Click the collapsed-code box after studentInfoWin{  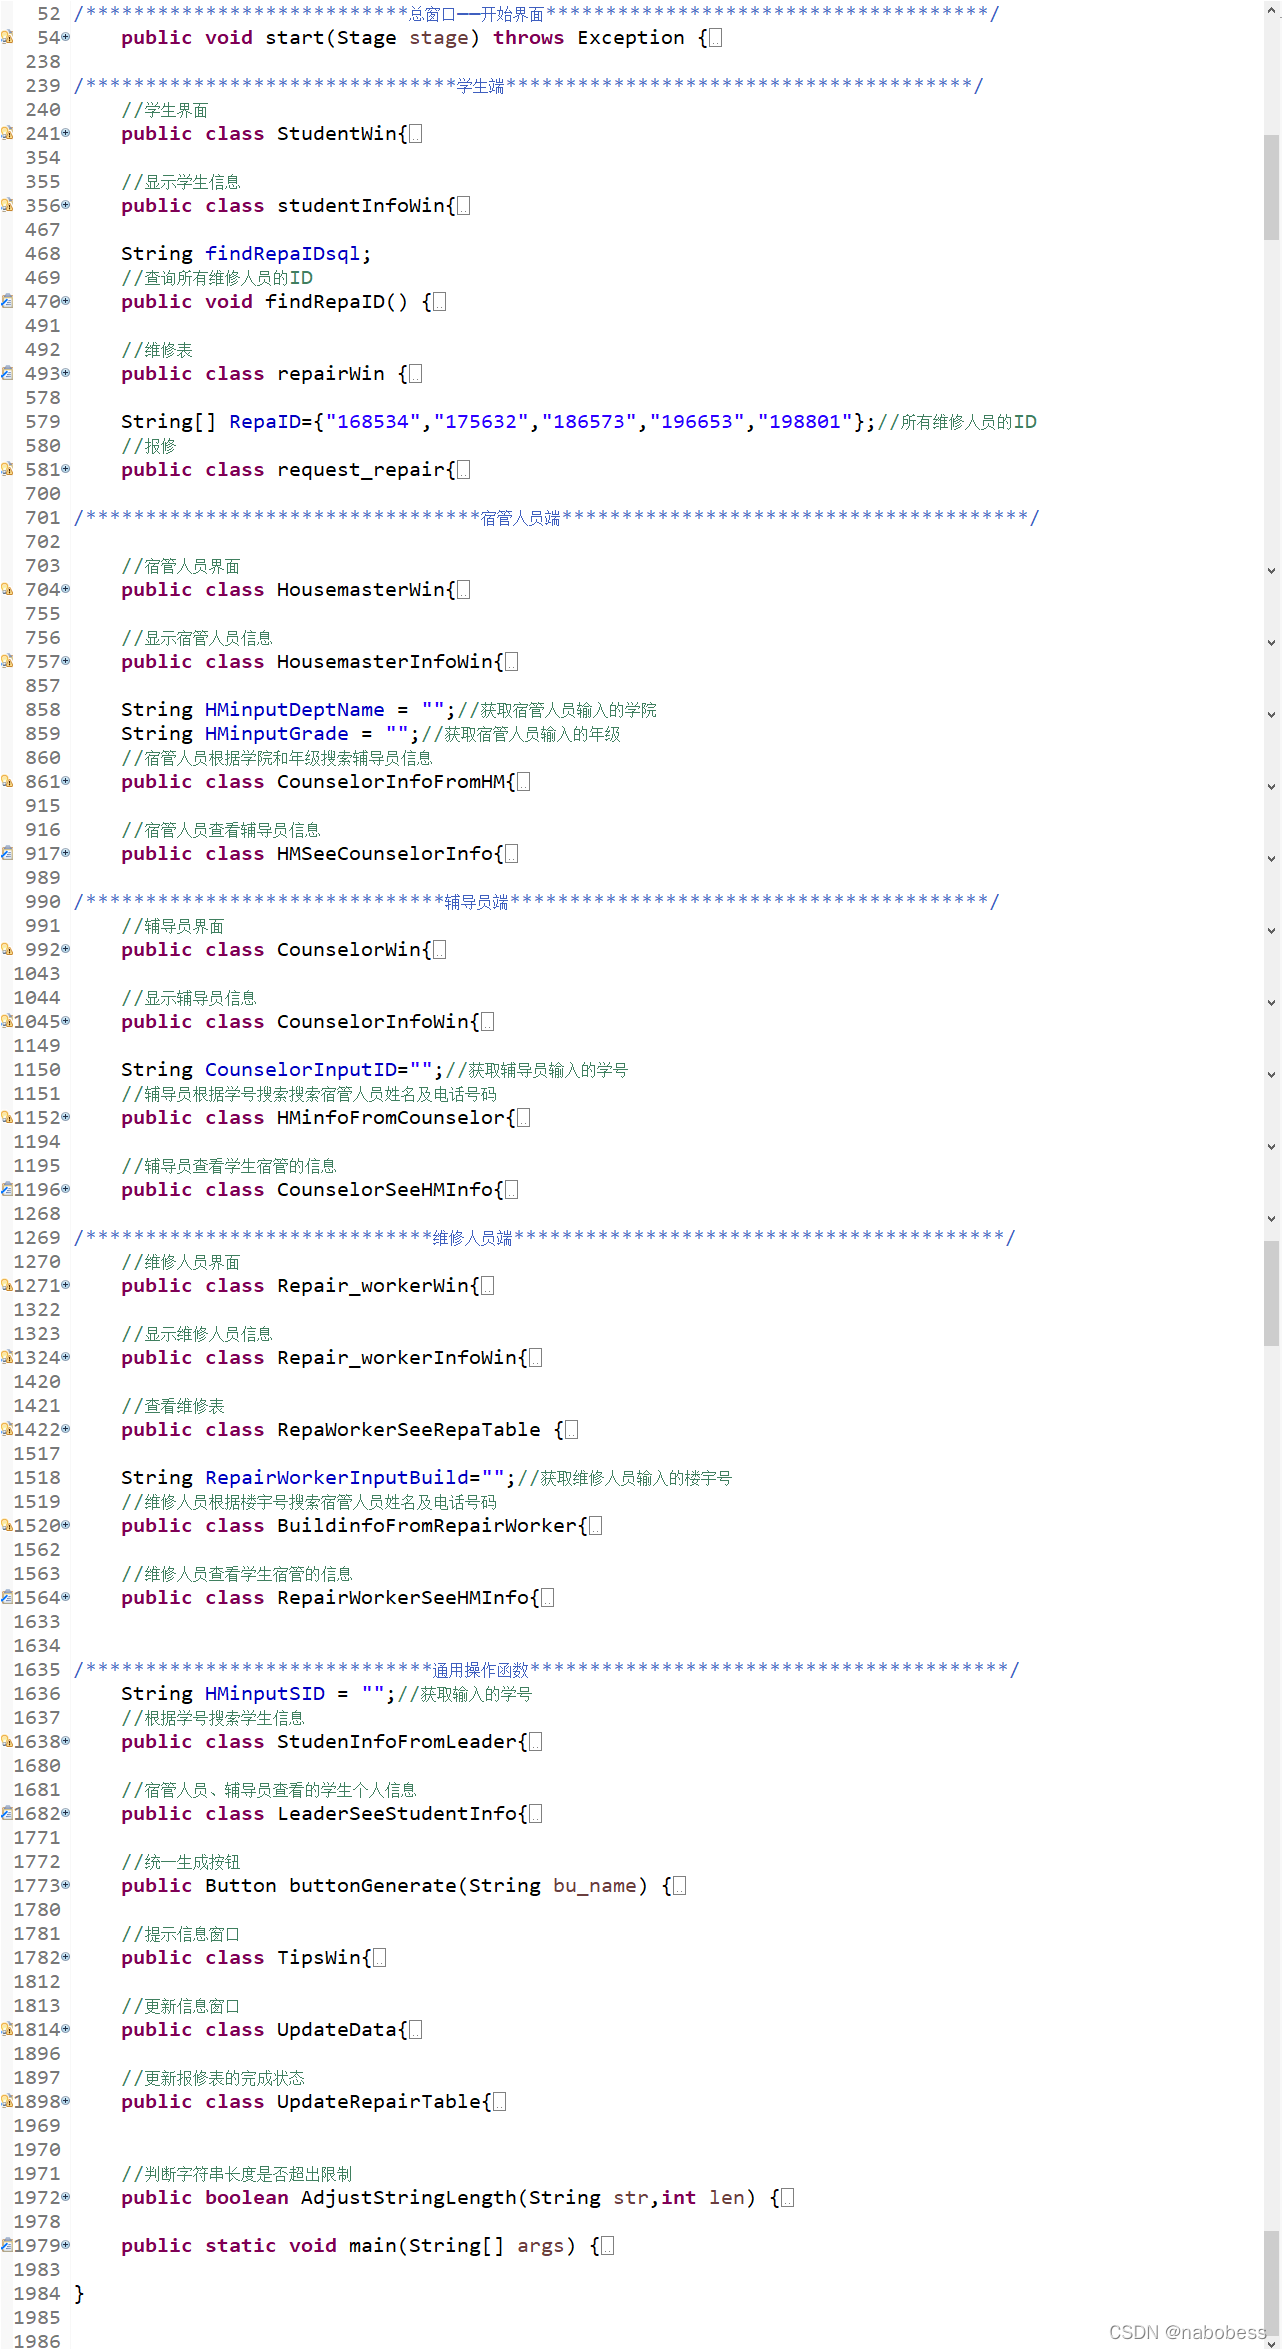click(464, 206)
